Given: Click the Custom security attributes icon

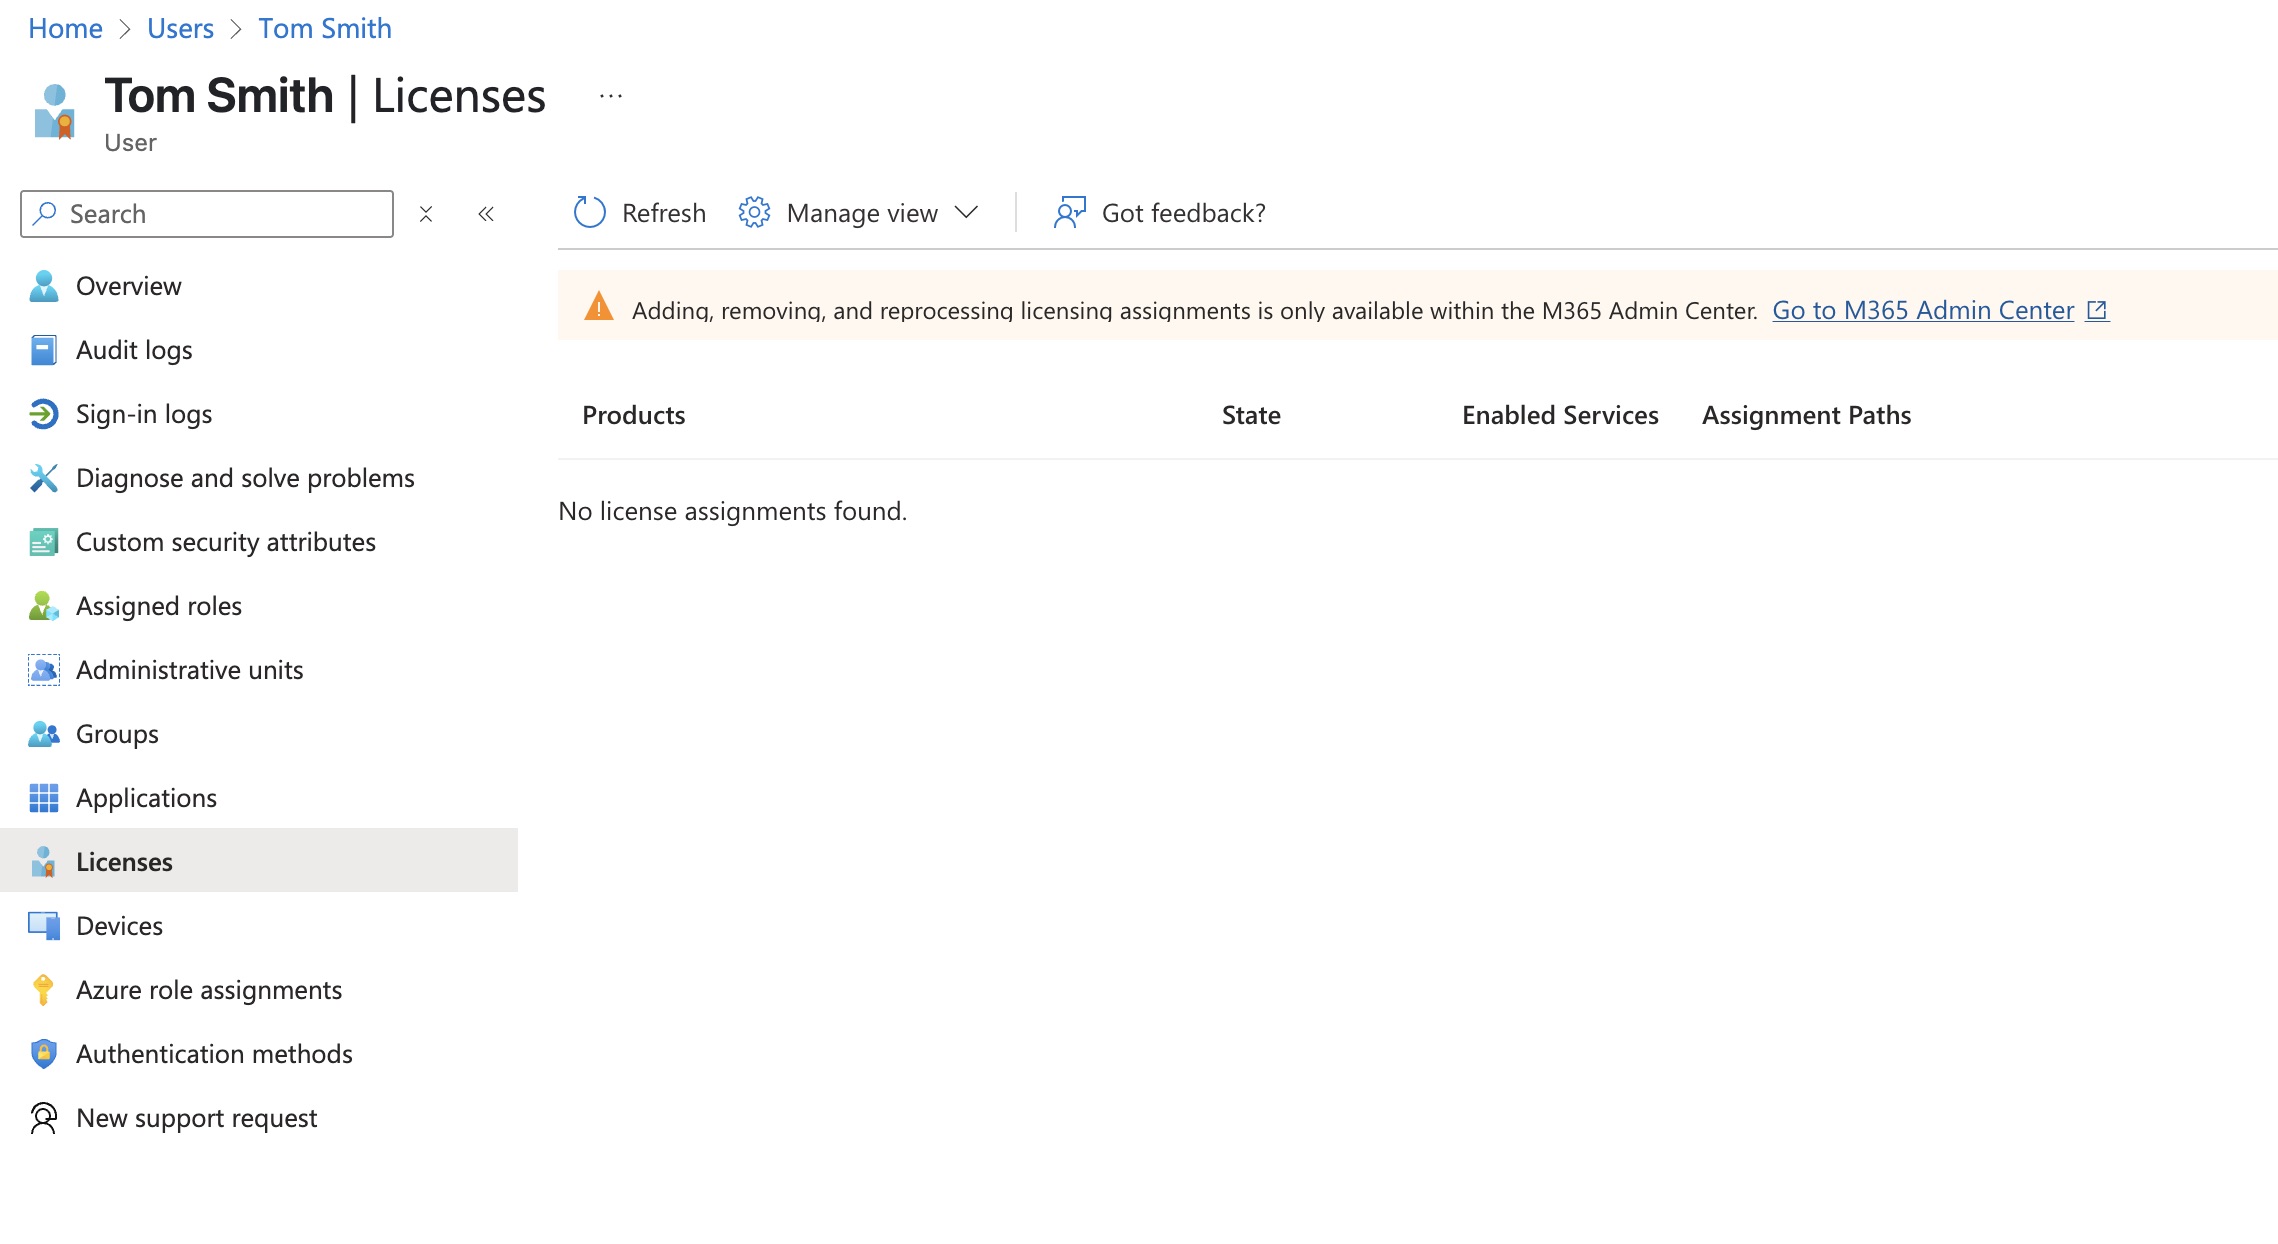Looking at the screenshot, I should 44,542.
